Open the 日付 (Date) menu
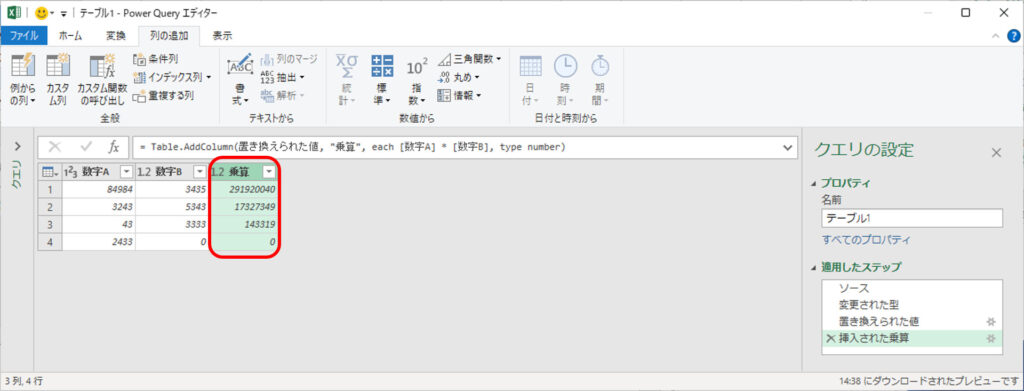This screenshot has height=391, width=1024. tap(530, 80)
